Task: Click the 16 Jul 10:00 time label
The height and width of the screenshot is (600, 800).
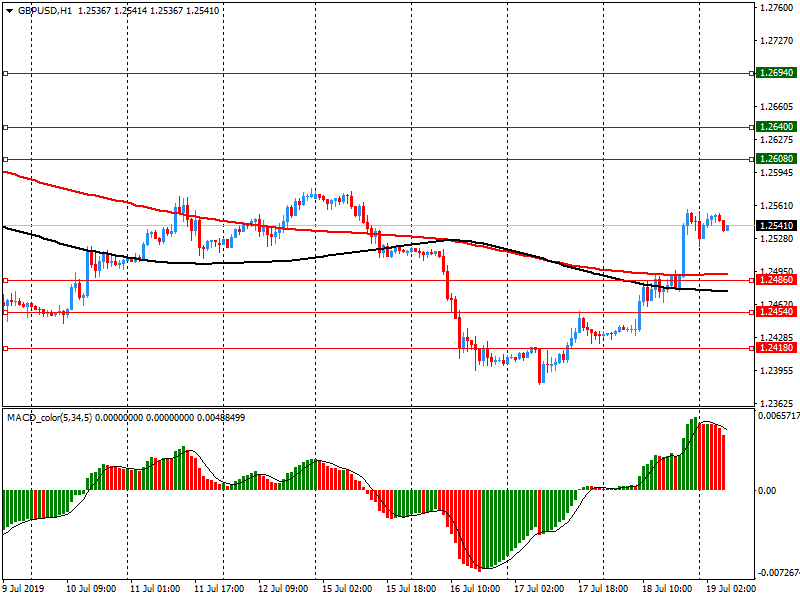Action: 475,589
